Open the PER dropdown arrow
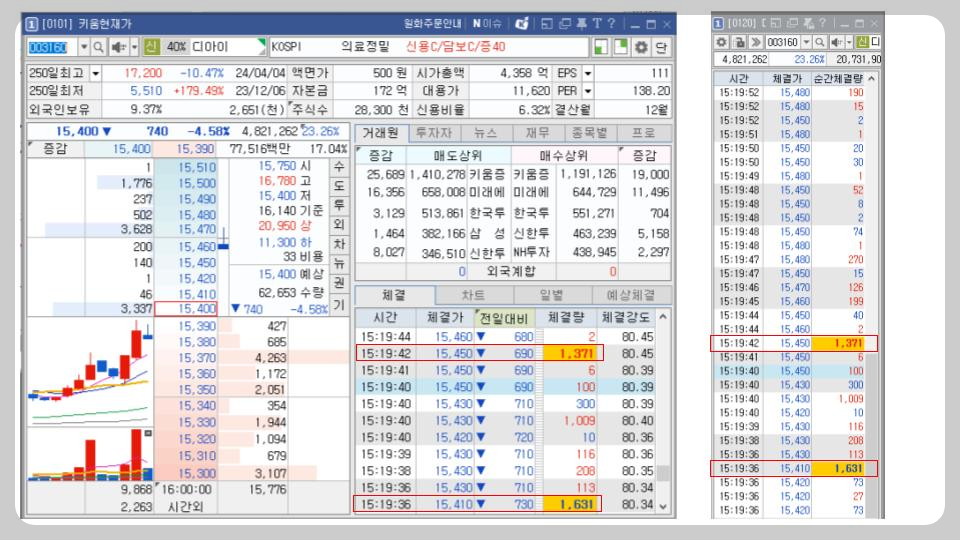 (x=588, y=91)
